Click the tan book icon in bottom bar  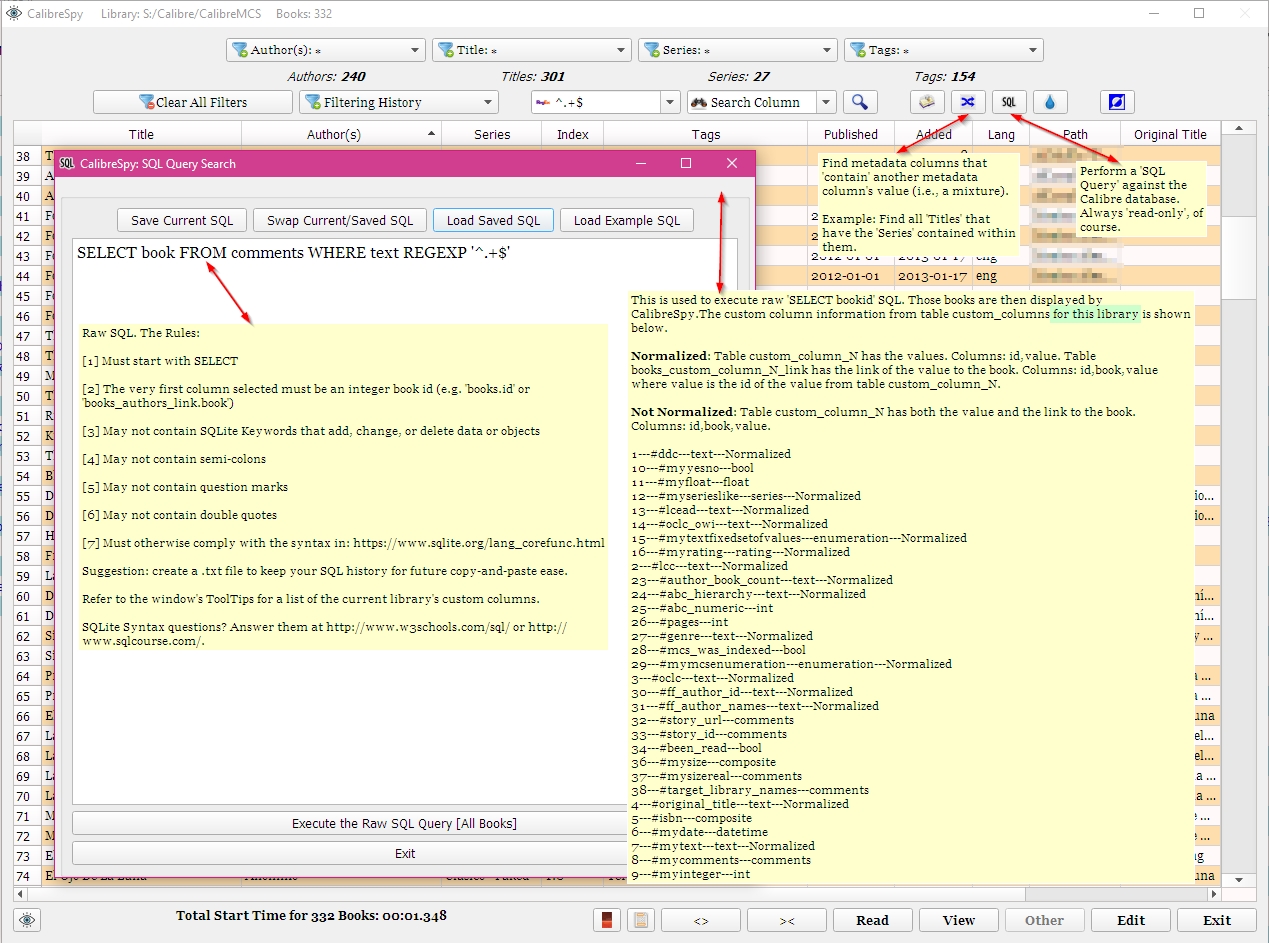tap(641, 920)
